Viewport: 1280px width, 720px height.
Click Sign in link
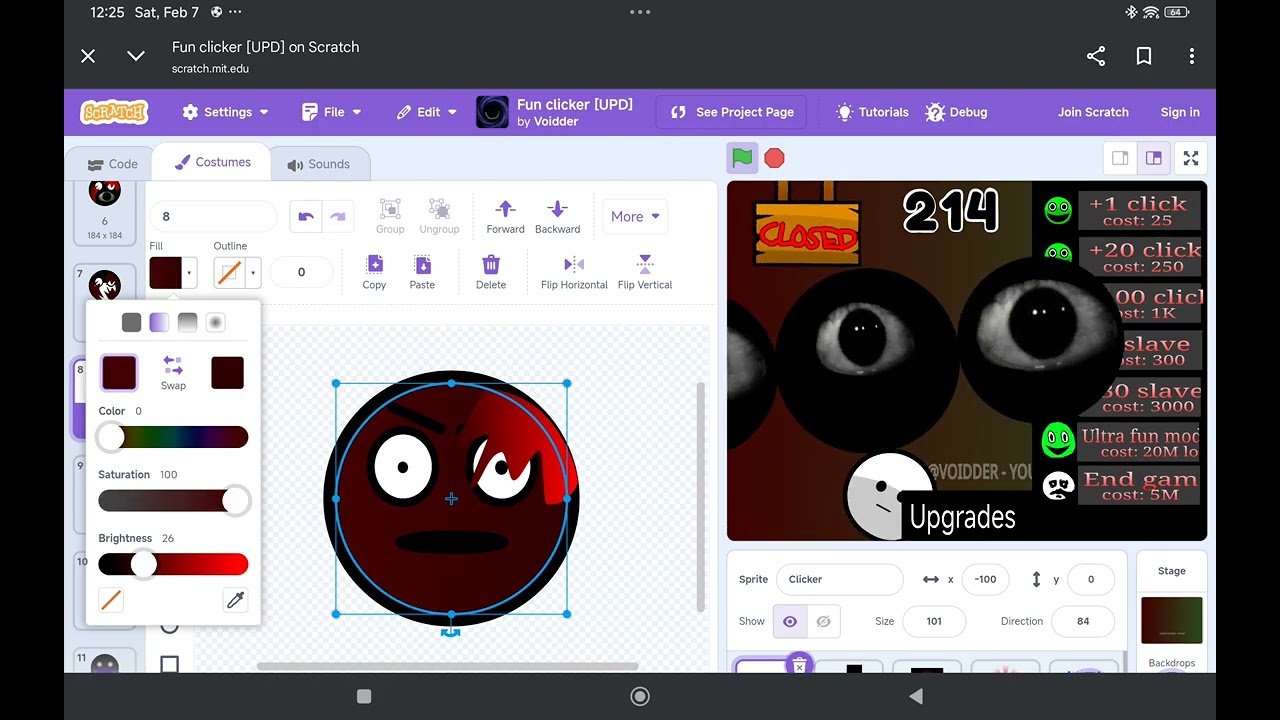click(x=1180, y=112)
